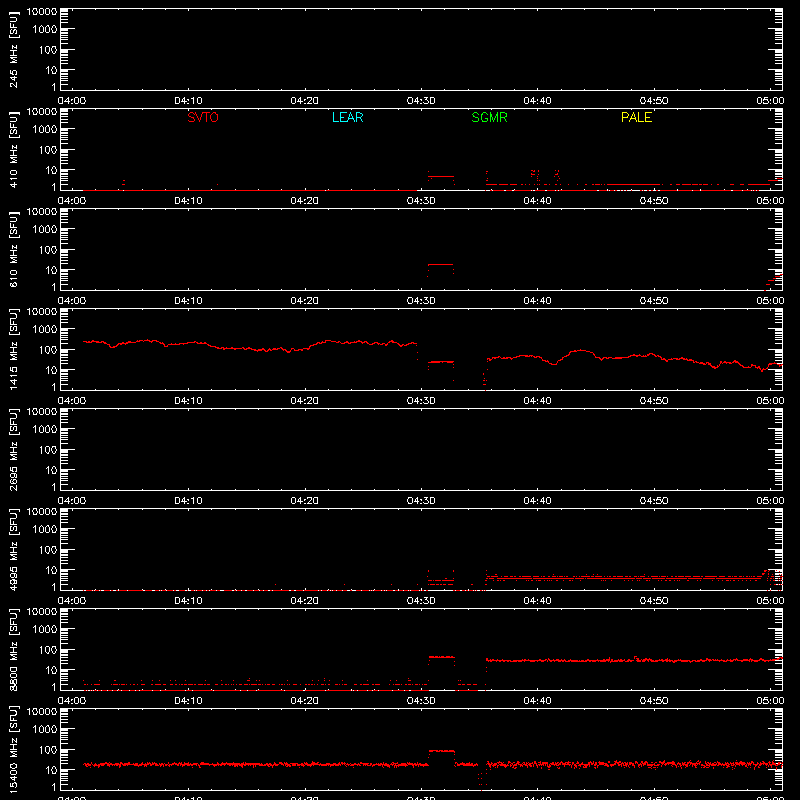Click the cyan LEAR station label
Screen dimensions: 800x800
(x=347, y=117)
